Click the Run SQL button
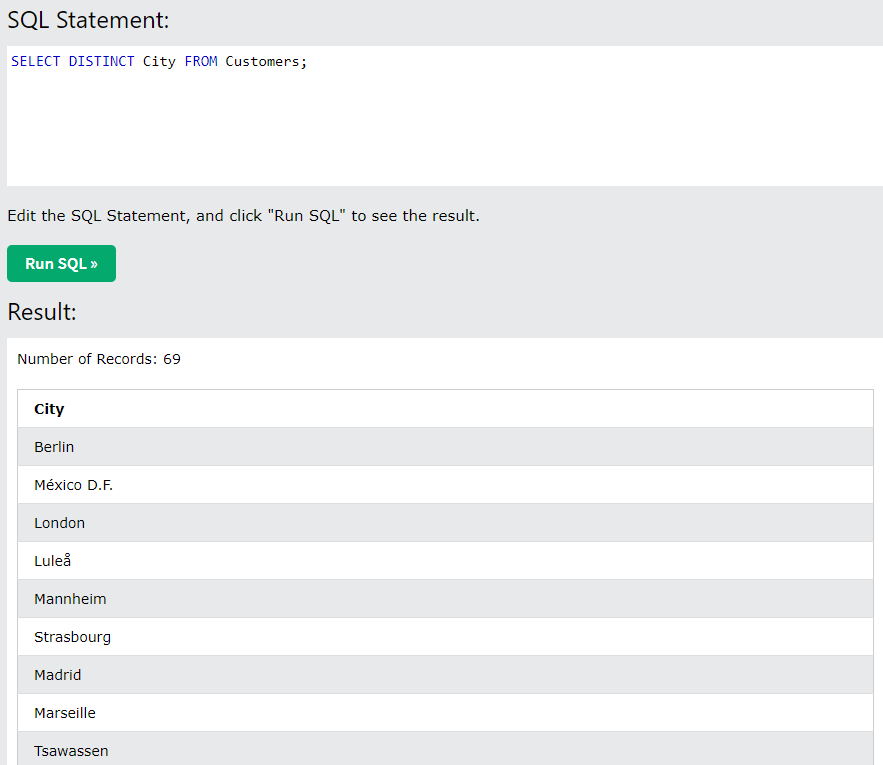Viewport: 883px width, 765px height. tap(61, 263)
